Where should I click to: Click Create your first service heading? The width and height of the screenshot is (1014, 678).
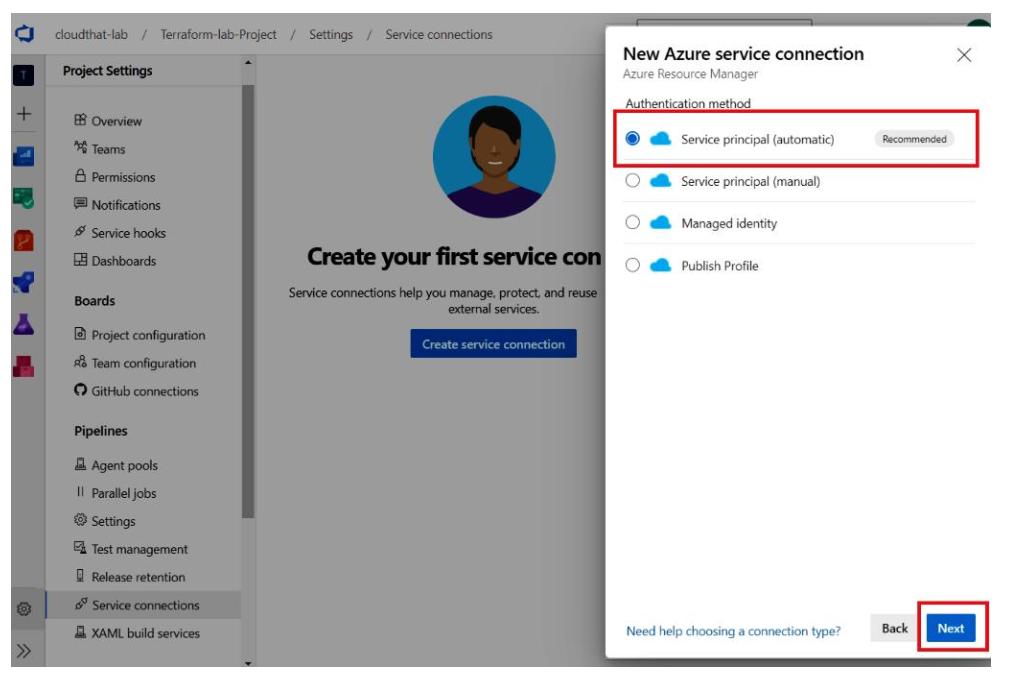pos(454,257)
